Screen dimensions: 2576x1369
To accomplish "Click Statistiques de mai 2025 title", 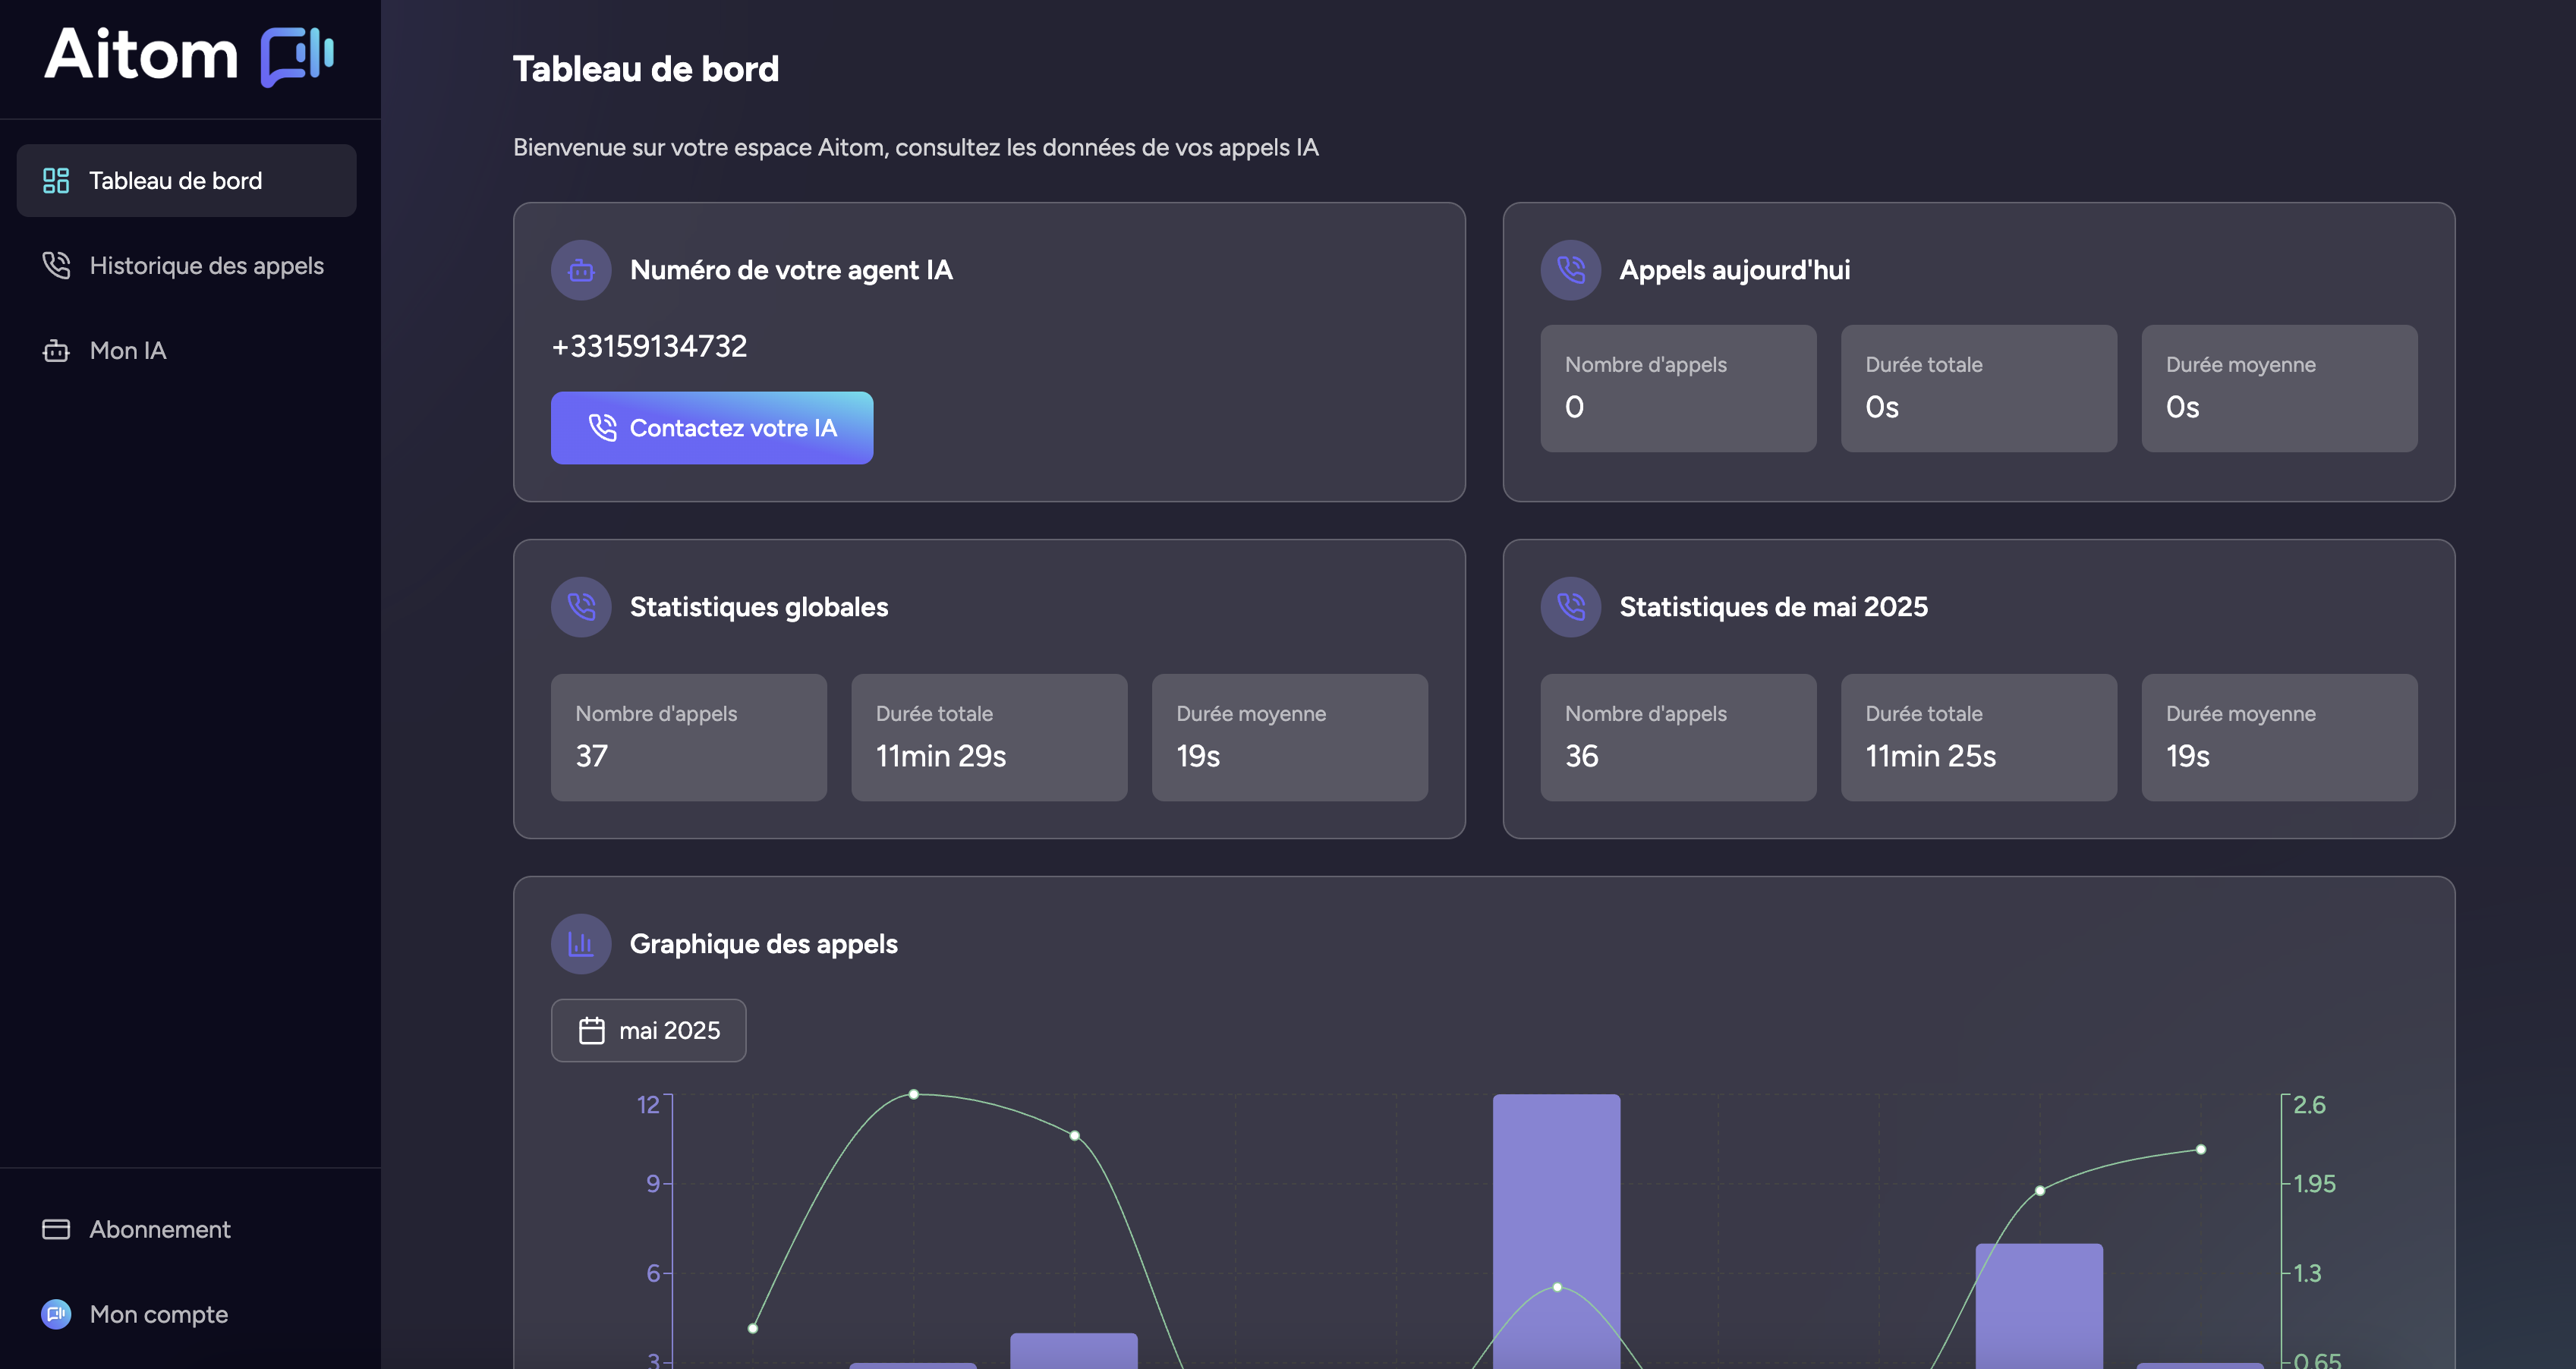I will 1774,607.
